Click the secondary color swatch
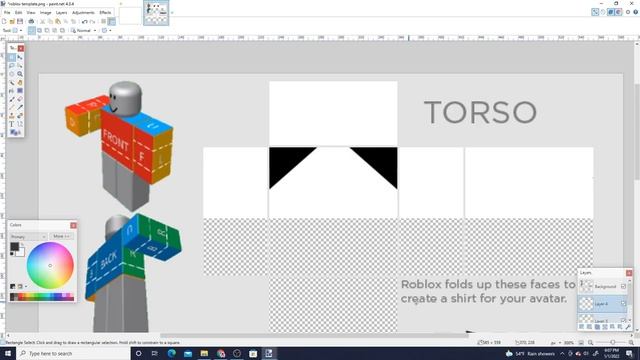Image resolution: width=640 pixels, height=360 pixels. click(x=21, y=253)
